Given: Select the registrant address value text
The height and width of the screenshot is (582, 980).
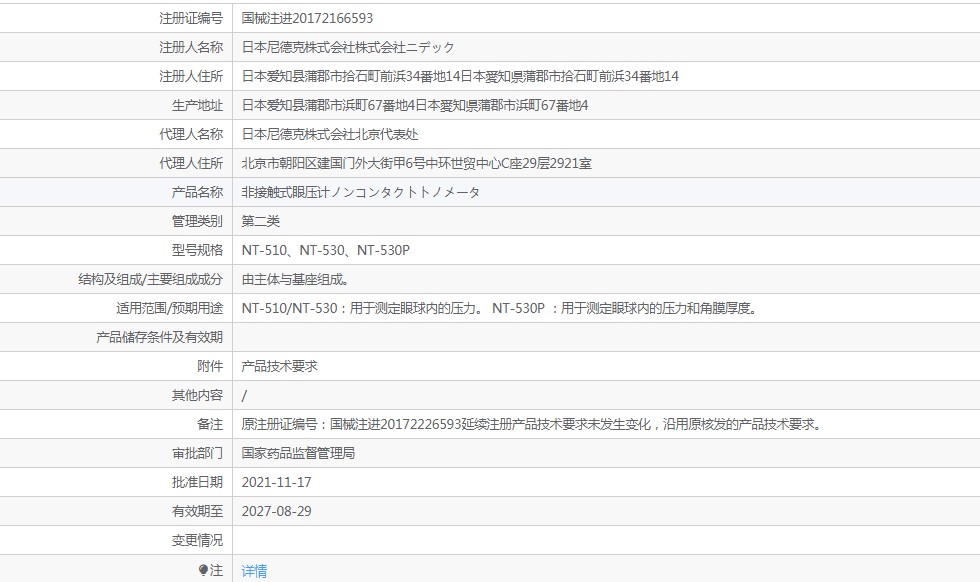Looking at the screenshot, I should [x=460, y=76].
